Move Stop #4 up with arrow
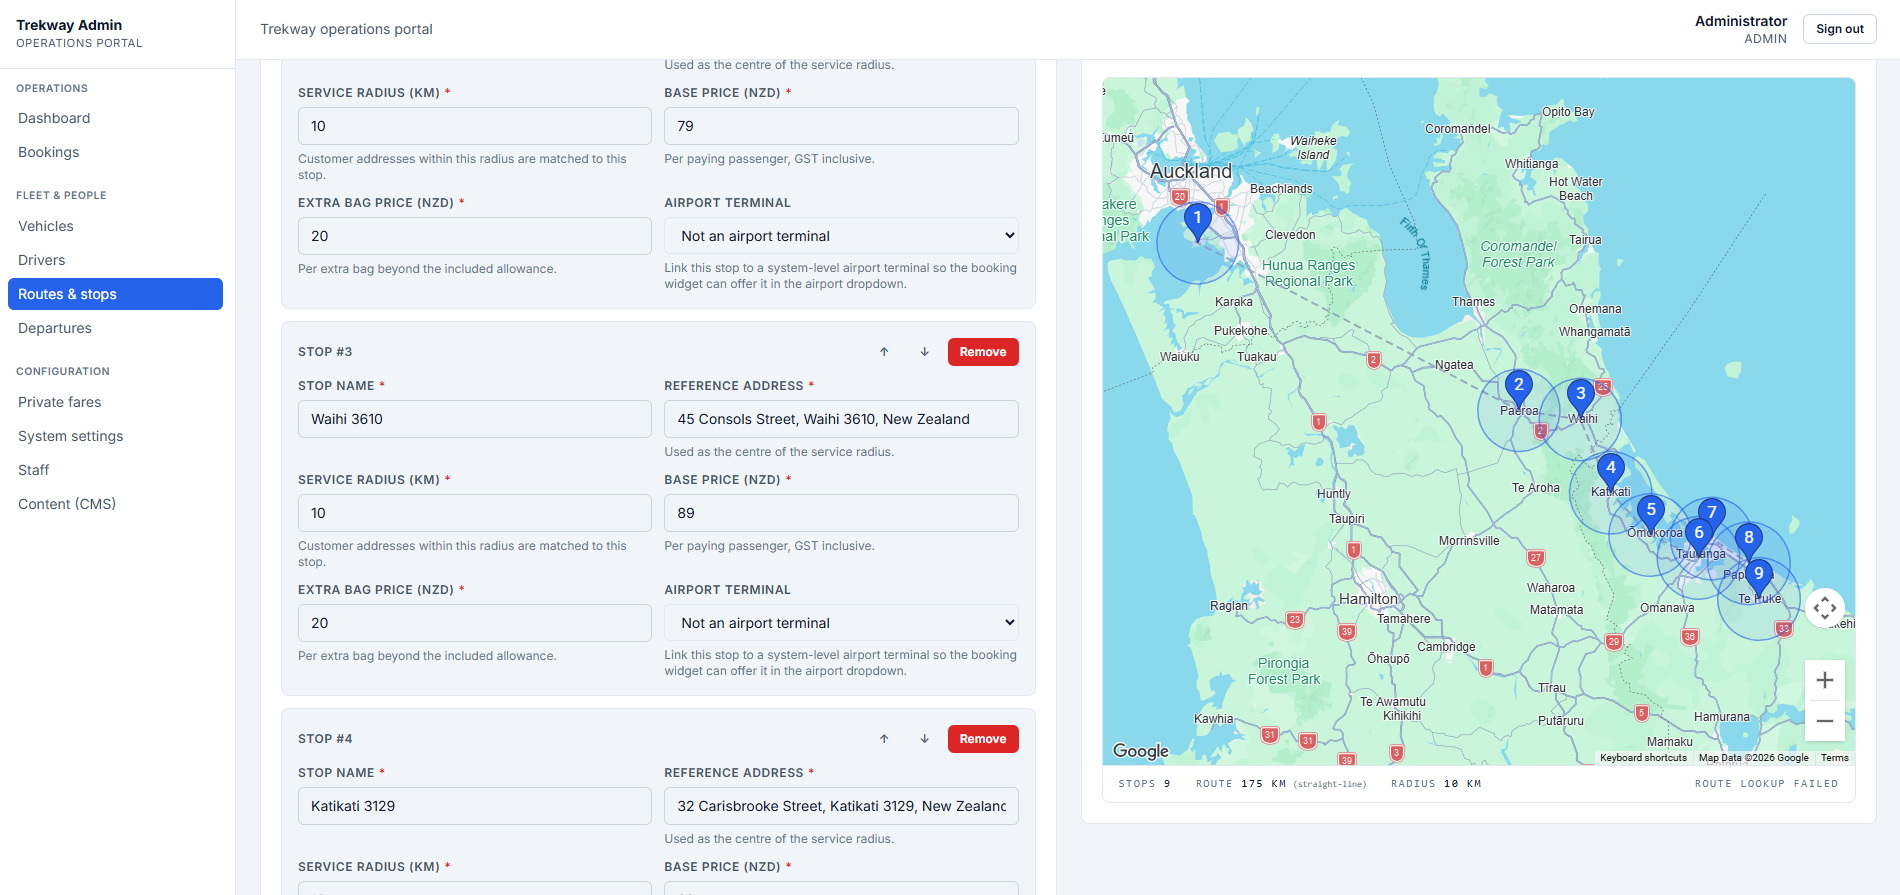Image resolution: width=1900 pixels, height=895 pixels. pyautogui.click(x=884, y=739)
